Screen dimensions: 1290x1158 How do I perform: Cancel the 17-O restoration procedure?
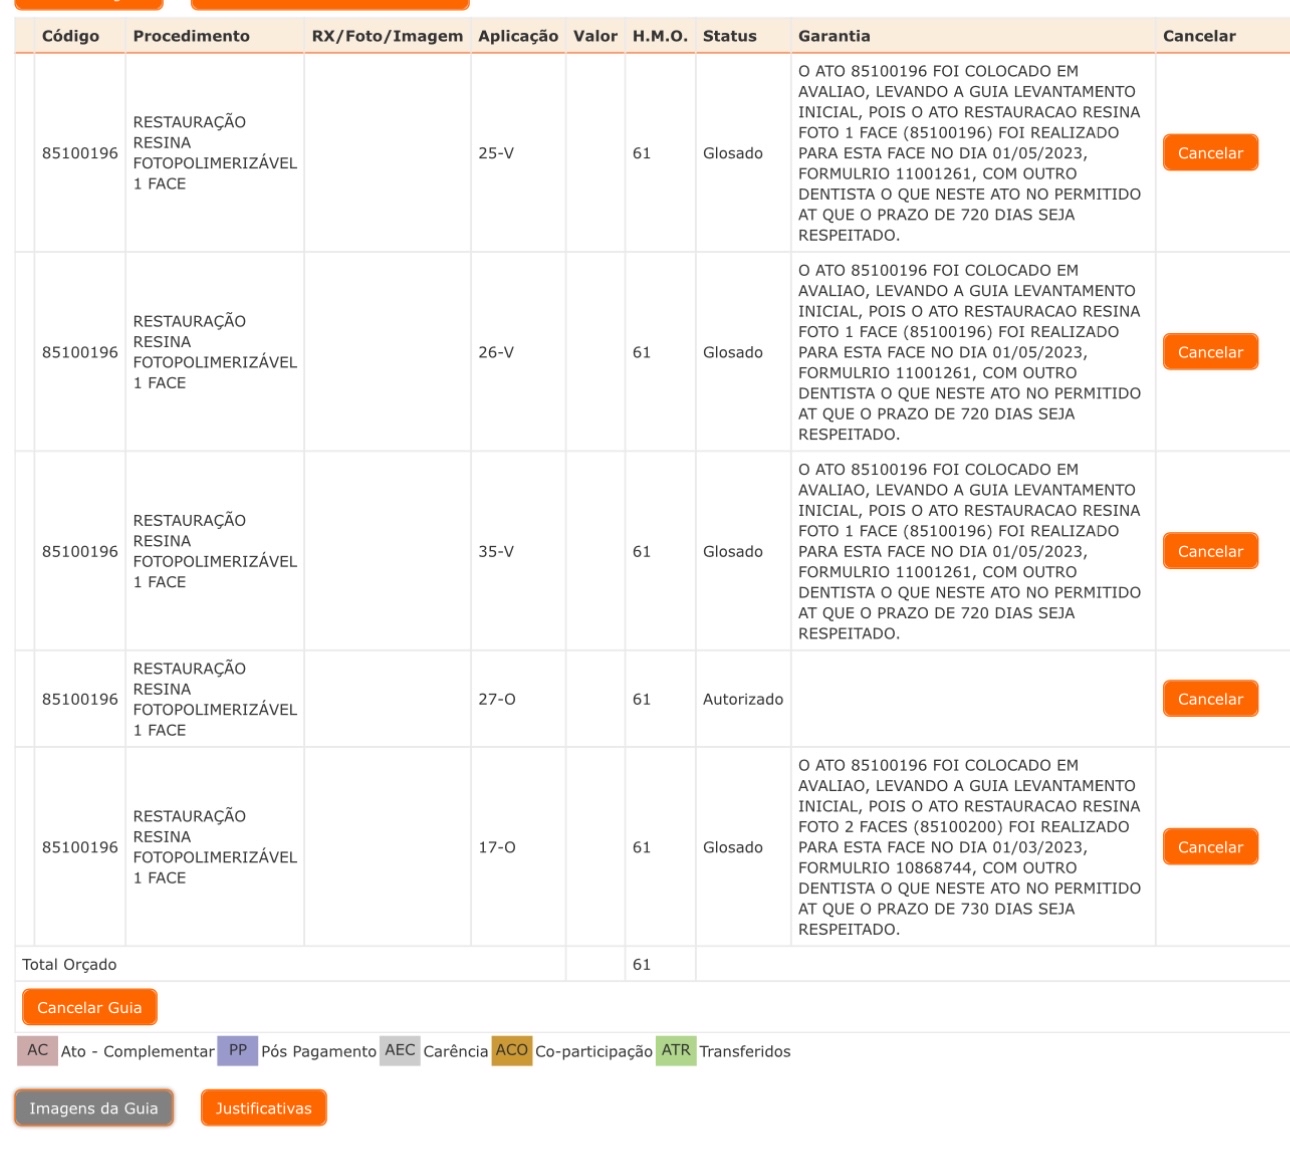tap(1210, 847)
